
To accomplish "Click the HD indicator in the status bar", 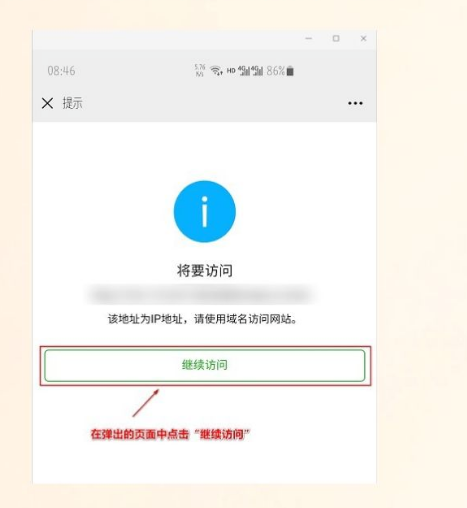I will tap(231, 71).
